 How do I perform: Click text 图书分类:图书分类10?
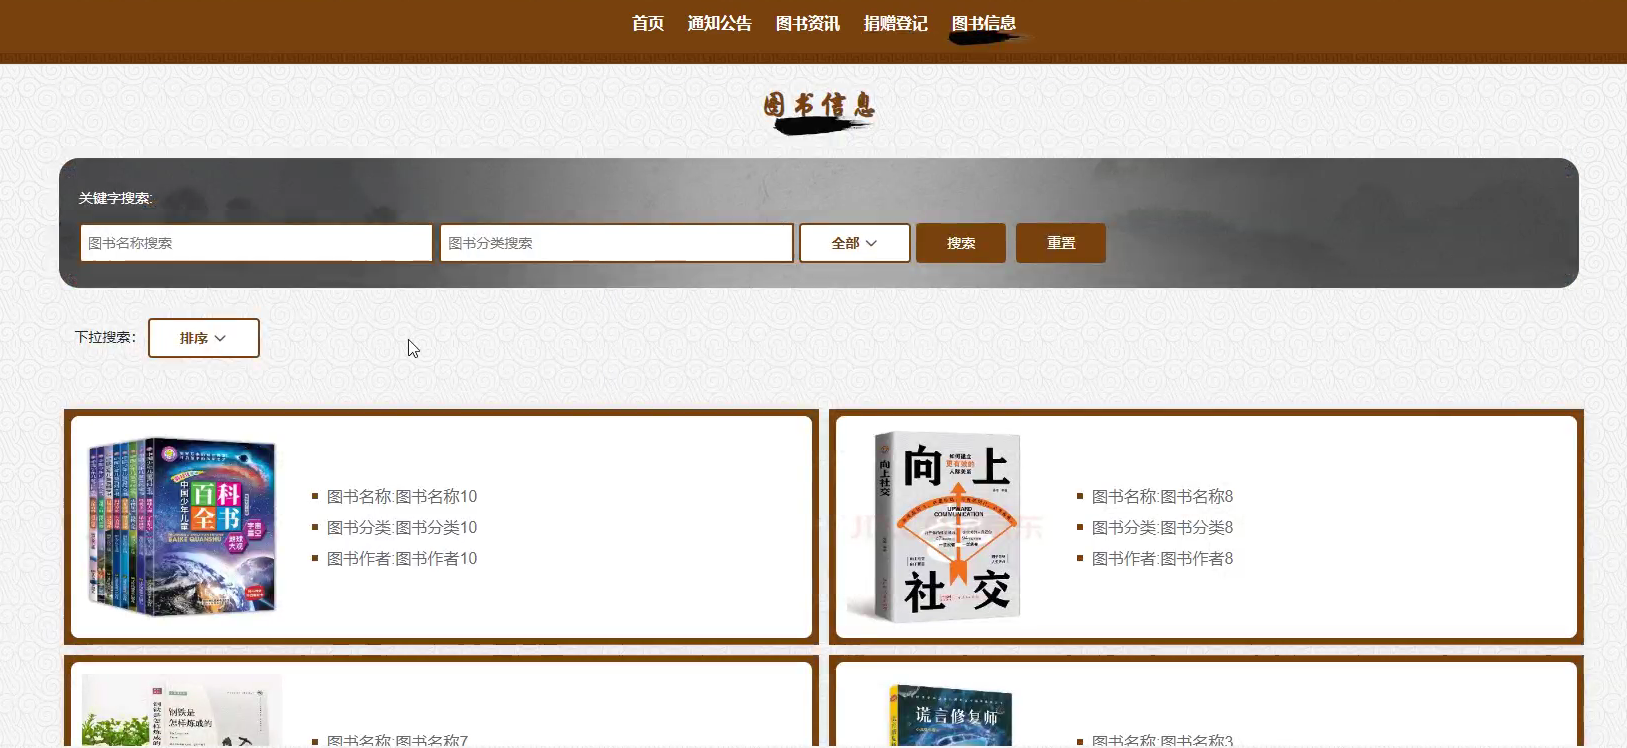402,527
